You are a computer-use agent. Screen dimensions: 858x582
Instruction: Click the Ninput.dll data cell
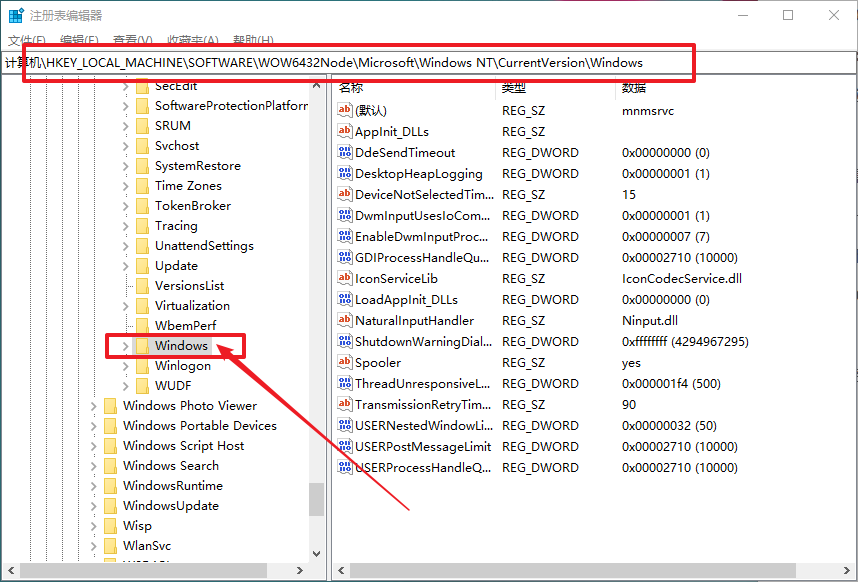[650, 321]
